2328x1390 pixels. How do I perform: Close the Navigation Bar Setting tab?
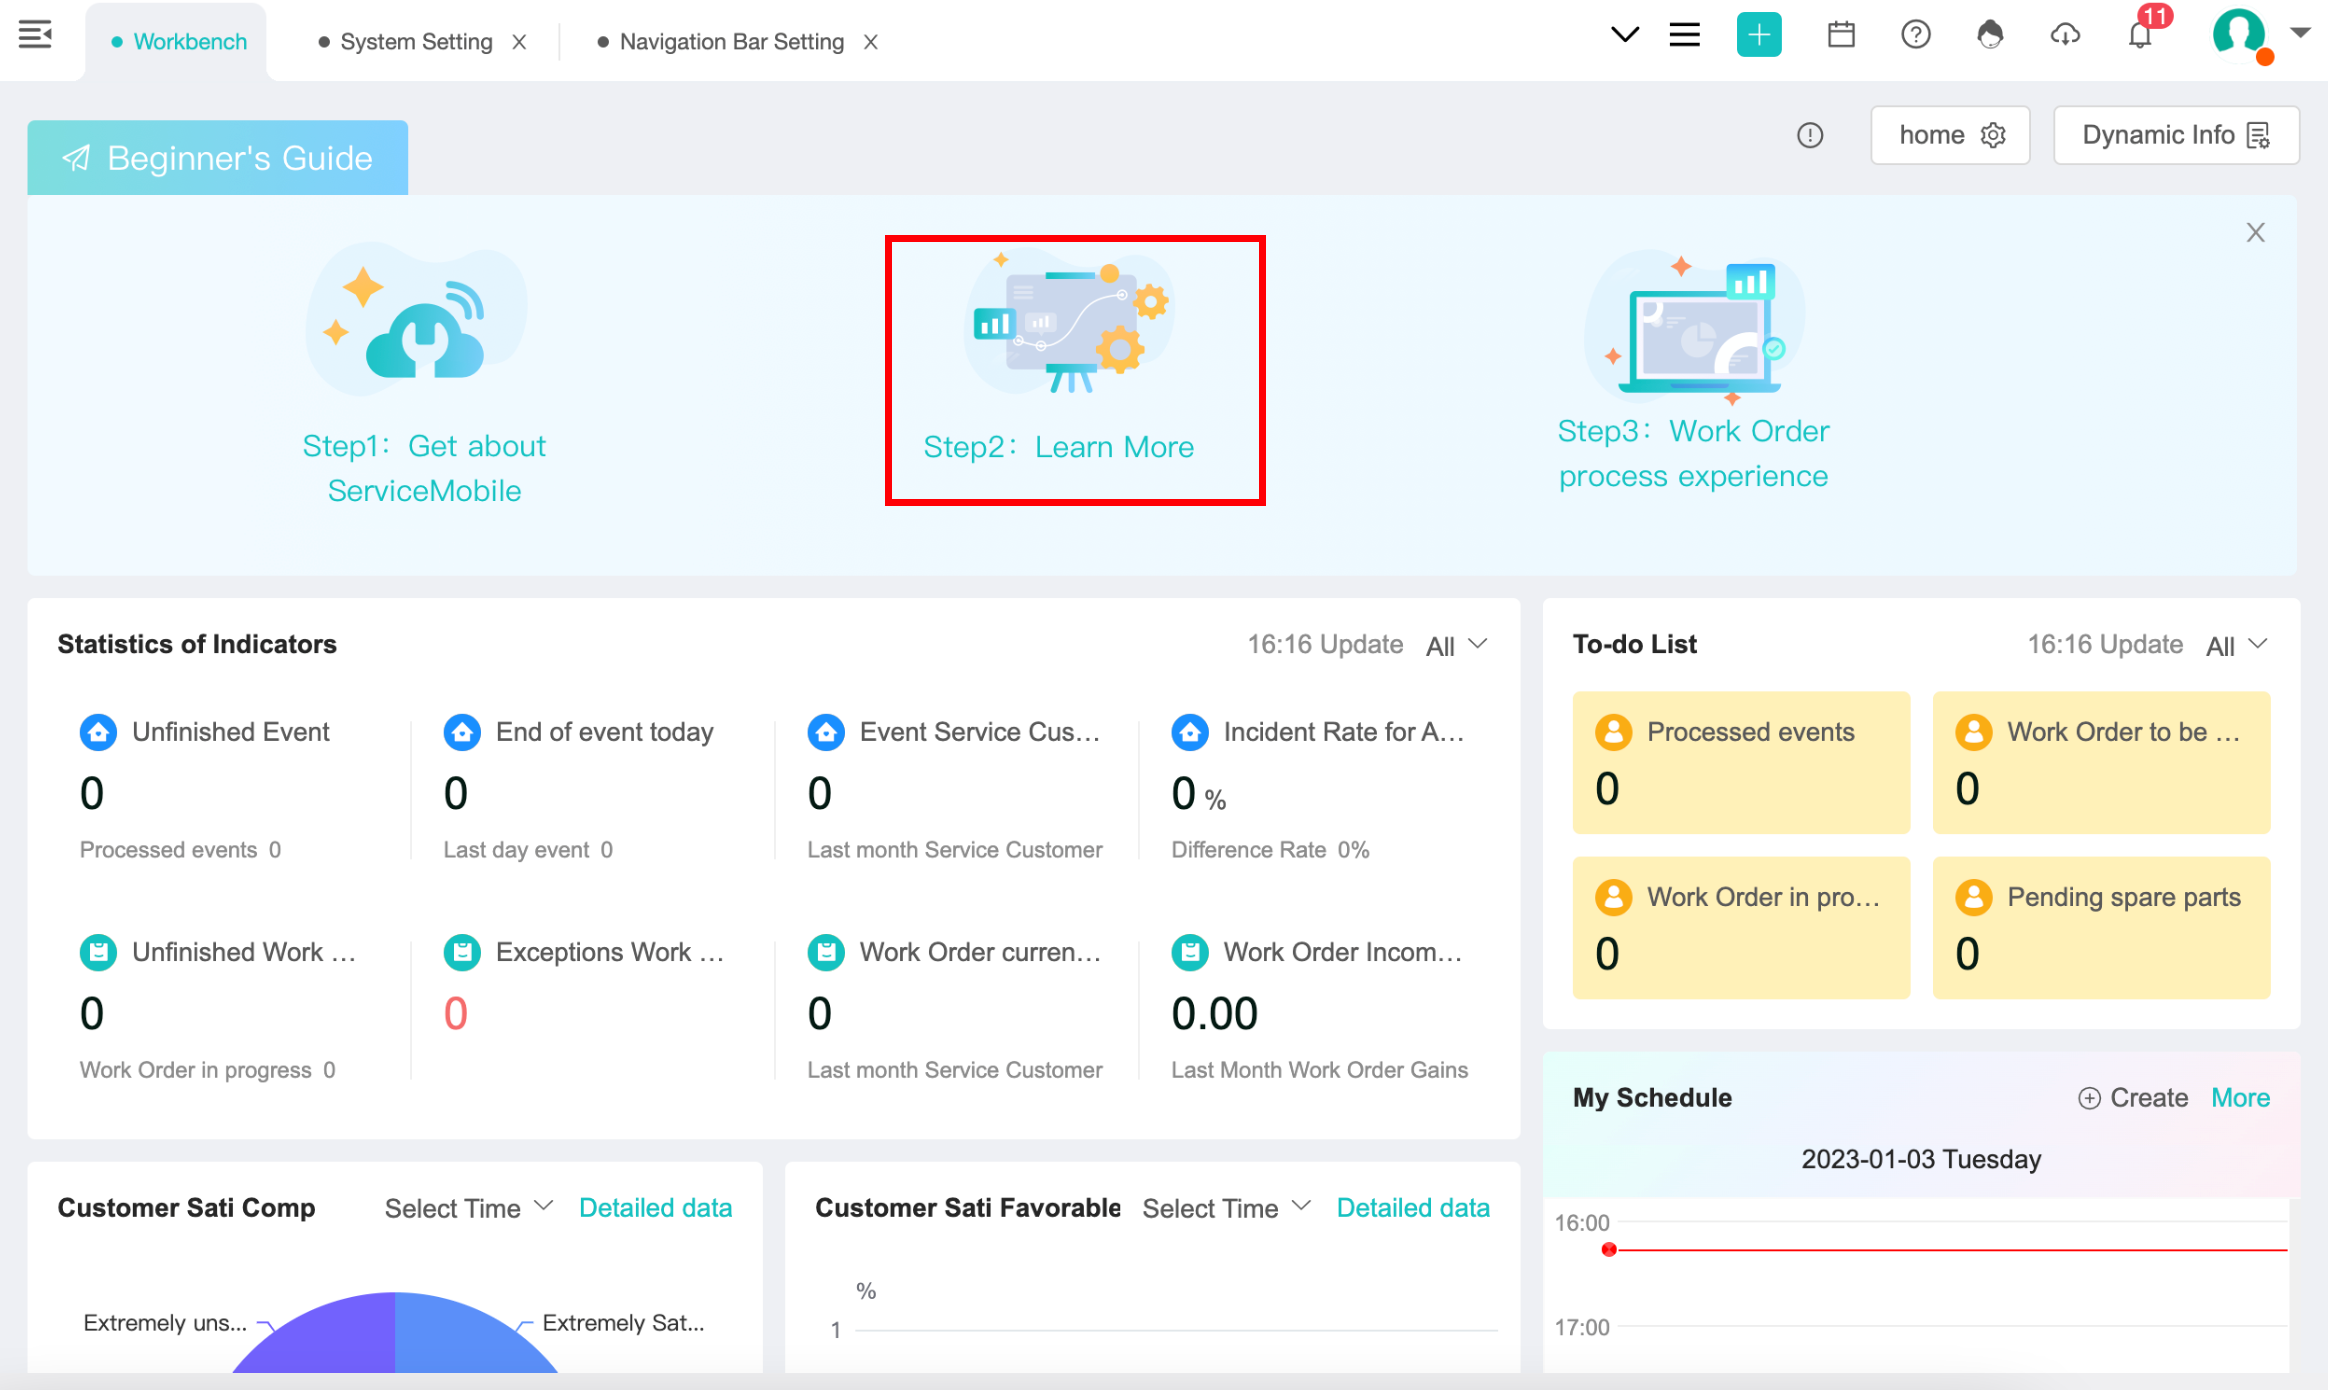click(x=871, y=42)
